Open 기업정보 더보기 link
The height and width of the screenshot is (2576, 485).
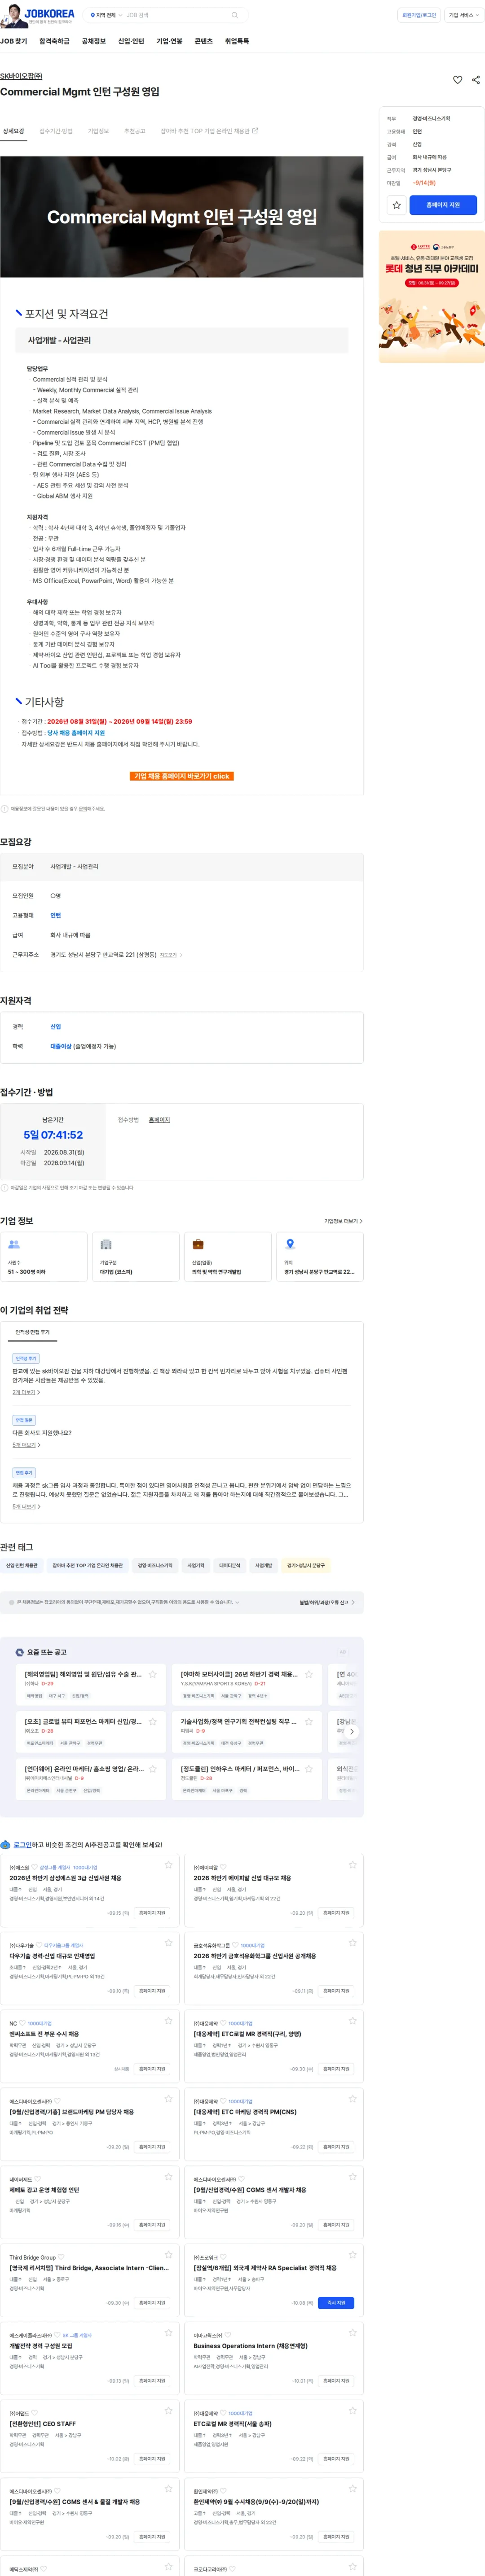[x=343, y=1222]
